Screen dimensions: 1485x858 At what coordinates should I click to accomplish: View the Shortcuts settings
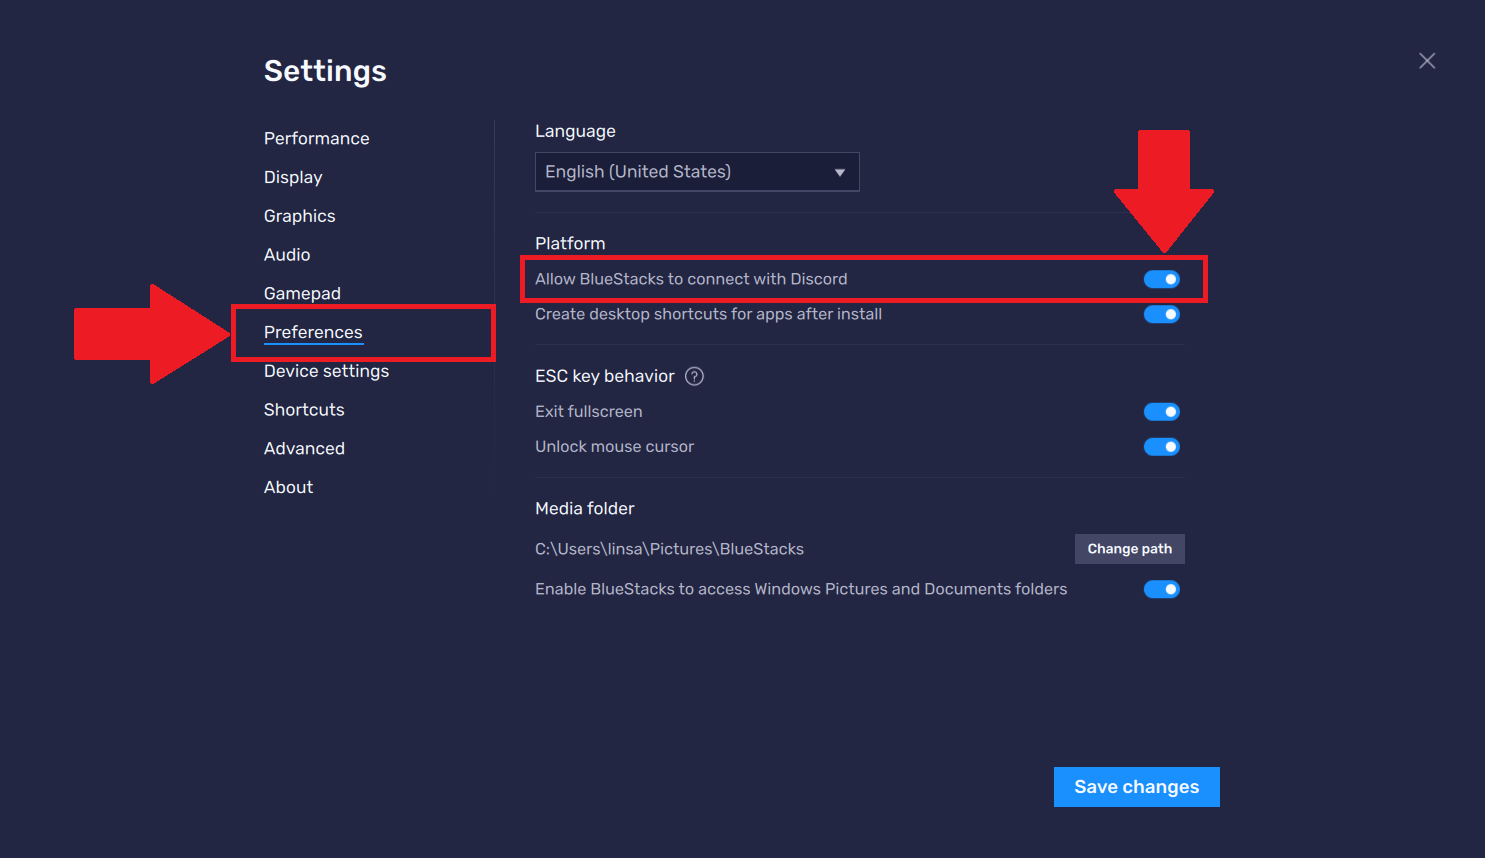click(x=304, y=410)
